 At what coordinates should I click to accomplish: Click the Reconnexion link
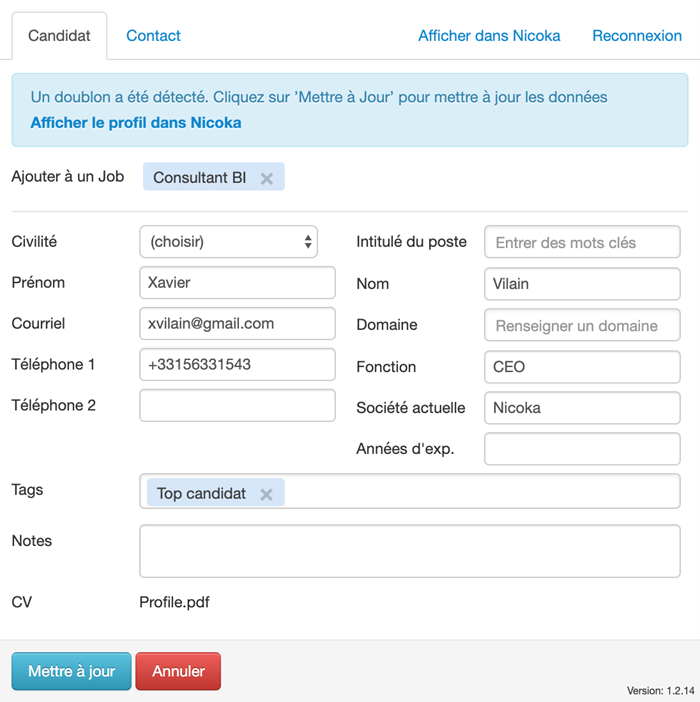[x=636, y=35]
